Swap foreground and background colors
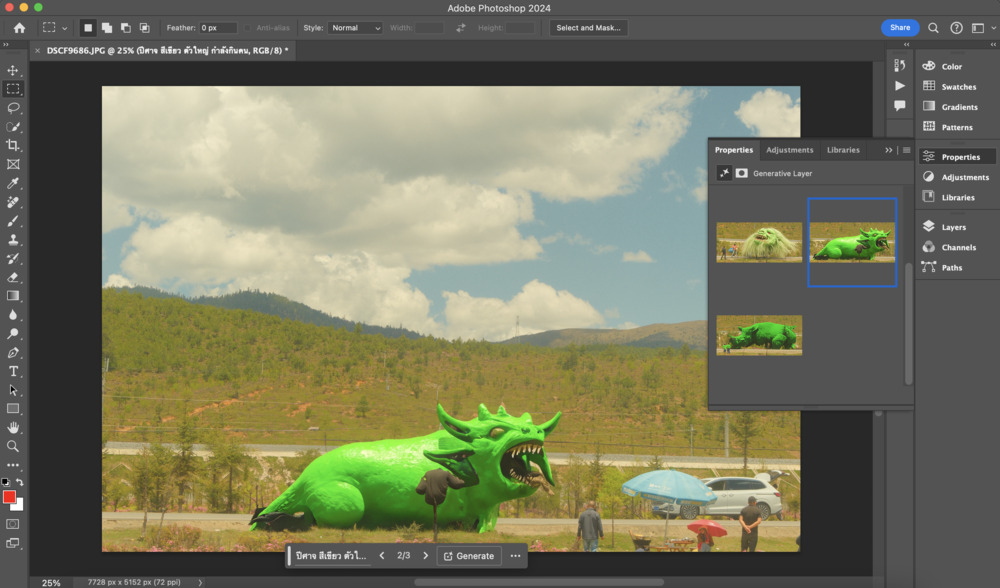This screenshot has width=1000, height=588. coord(19,482)
